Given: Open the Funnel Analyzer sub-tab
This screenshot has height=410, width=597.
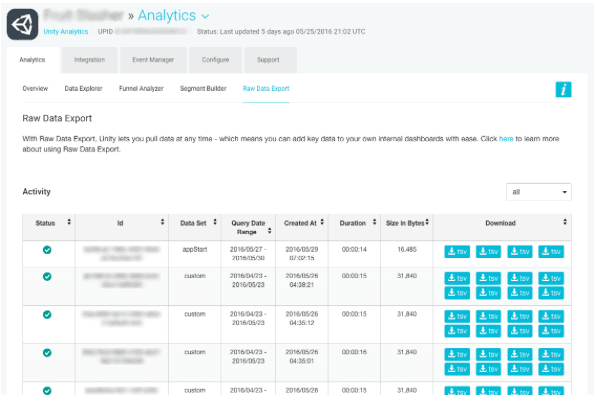Looking at the screenshot, I should (141, 88).
